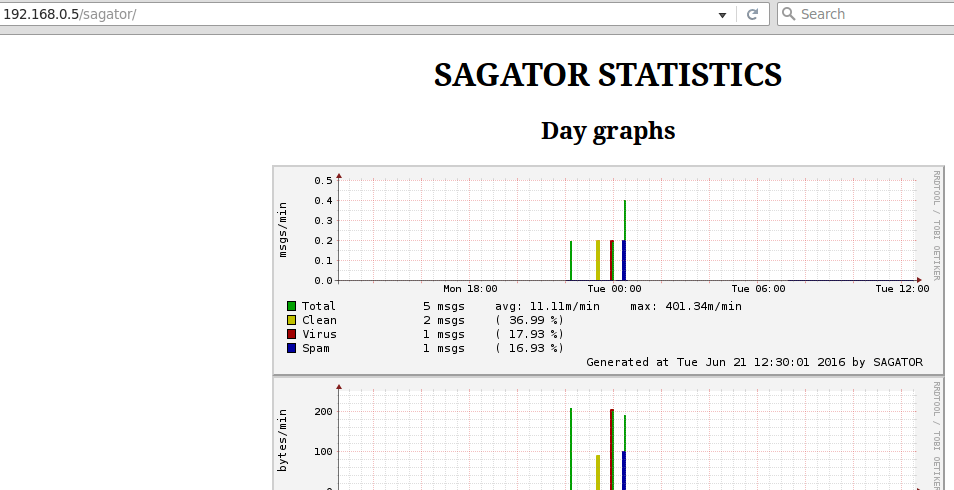
Task: Click the blue Spam legend swatch
Action: [x=291, y=348]
